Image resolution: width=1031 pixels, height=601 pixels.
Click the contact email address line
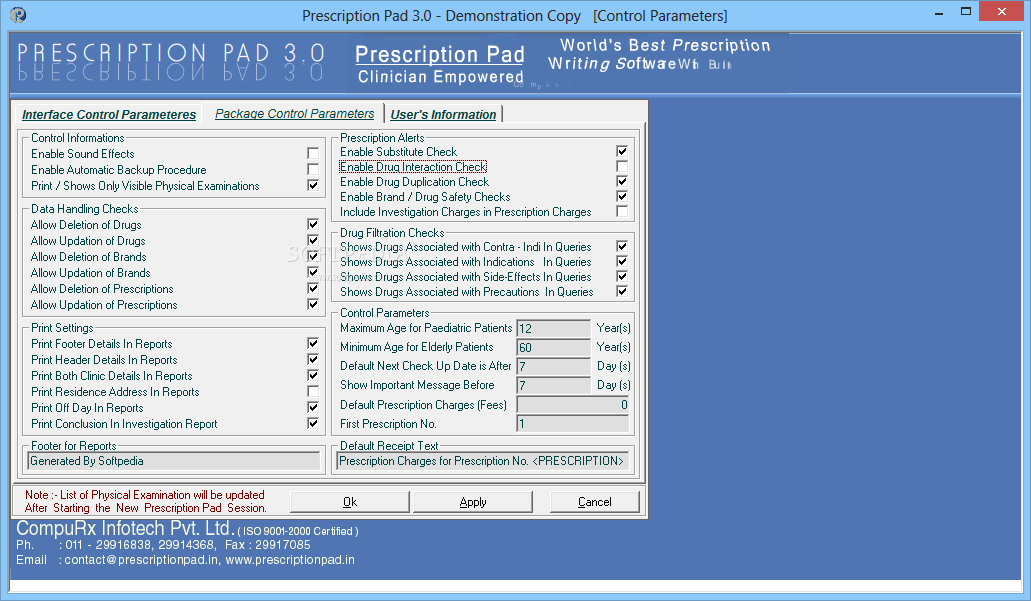185,560
